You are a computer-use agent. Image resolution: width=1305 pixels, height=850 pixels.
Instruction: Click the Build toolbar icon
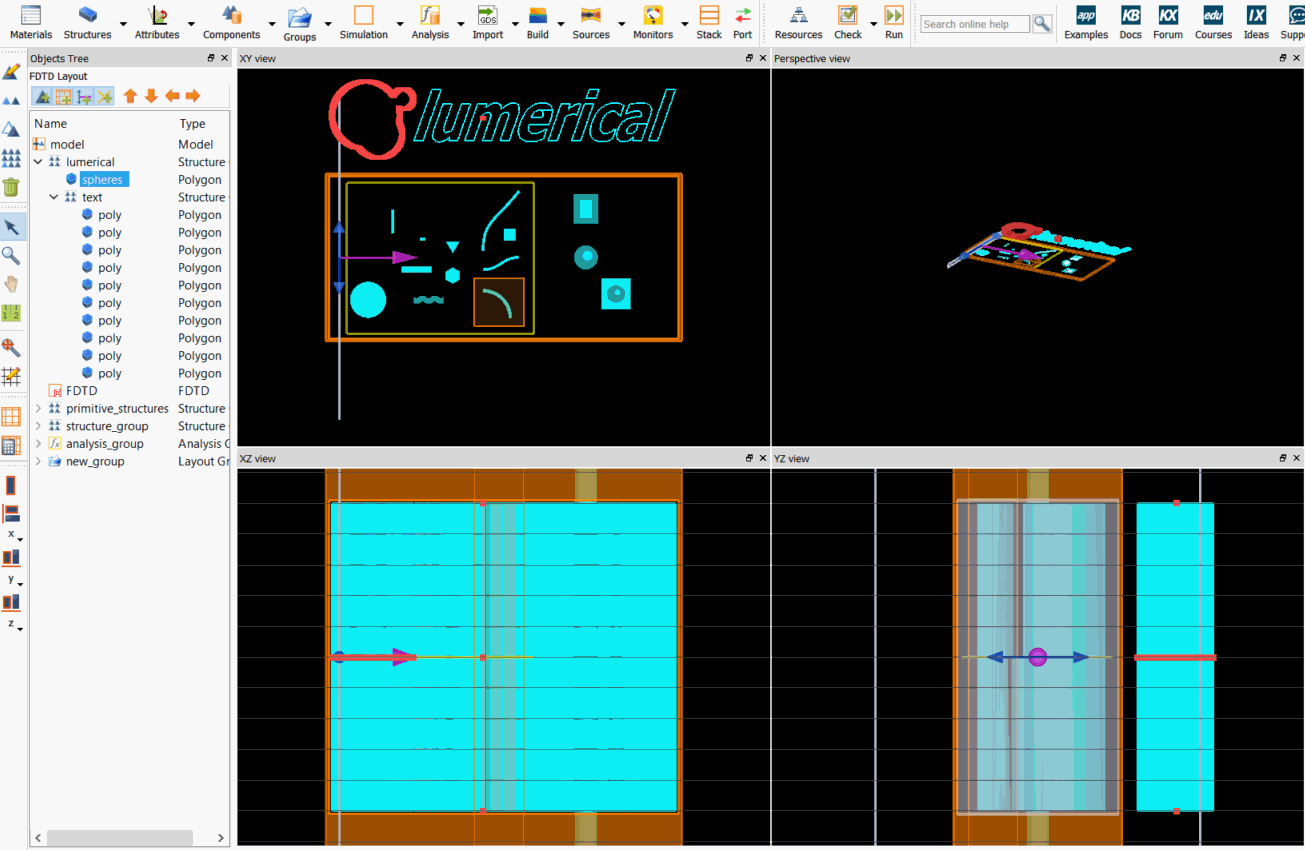pos(538,15)
